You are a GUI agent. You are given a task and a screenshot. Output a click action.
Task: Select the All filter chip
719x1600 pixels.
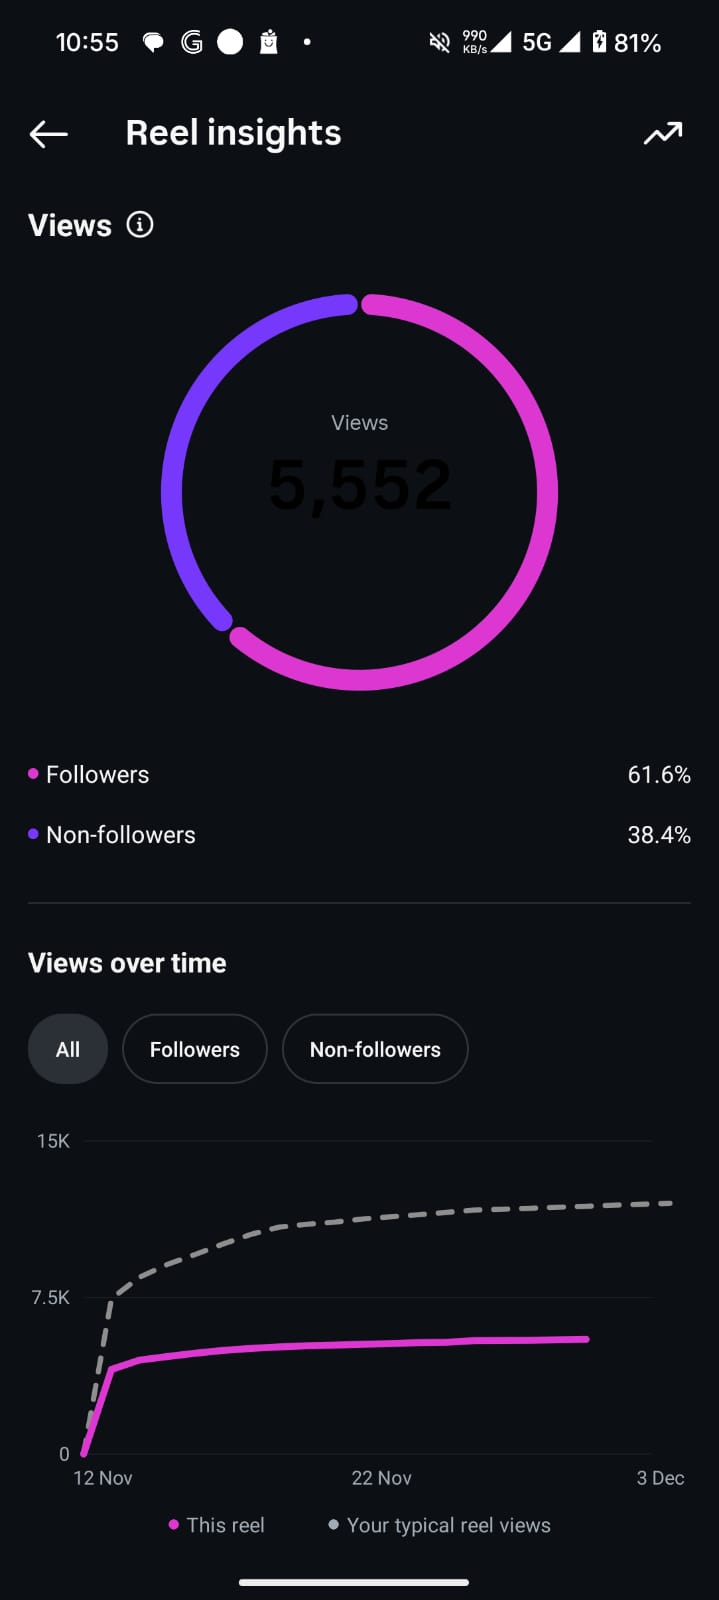[67, 1049]
